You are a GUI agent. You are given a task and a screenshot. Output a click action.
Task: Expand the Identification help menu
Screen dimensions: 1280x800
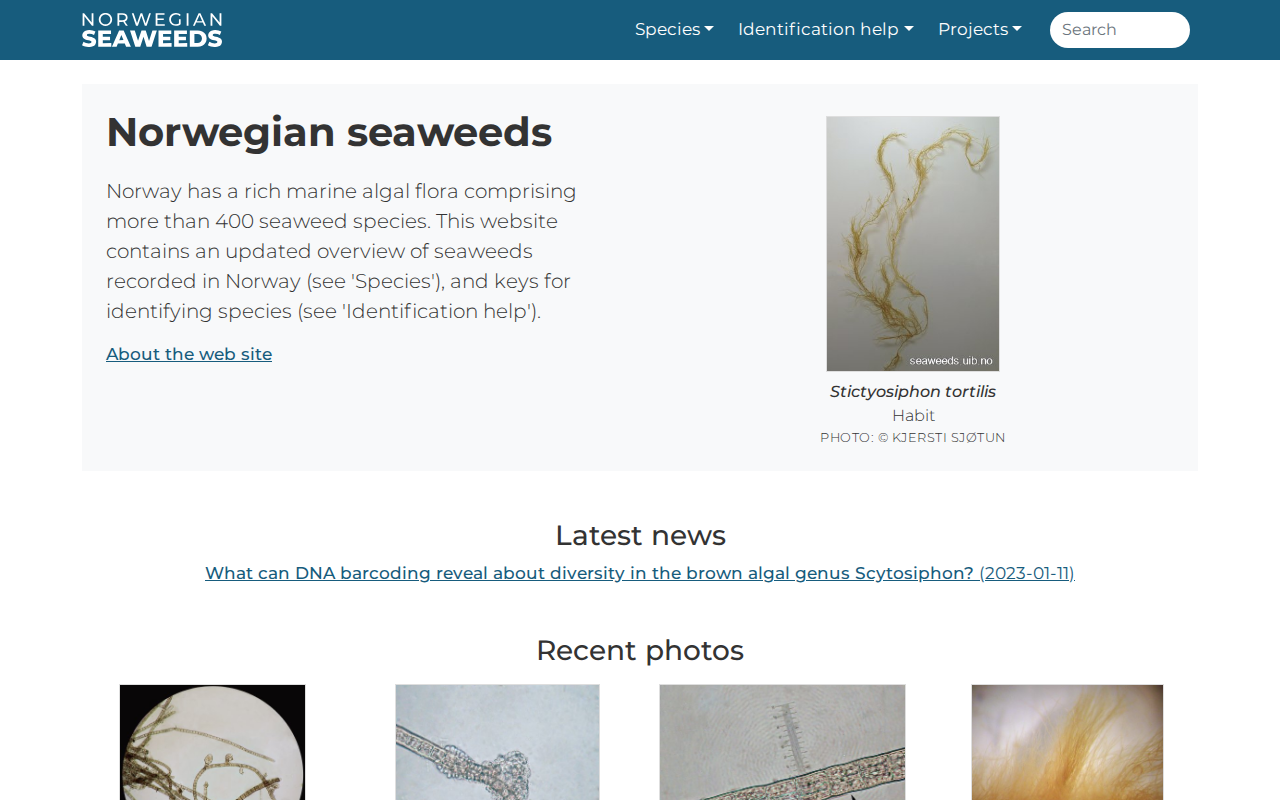coord(825,29)
